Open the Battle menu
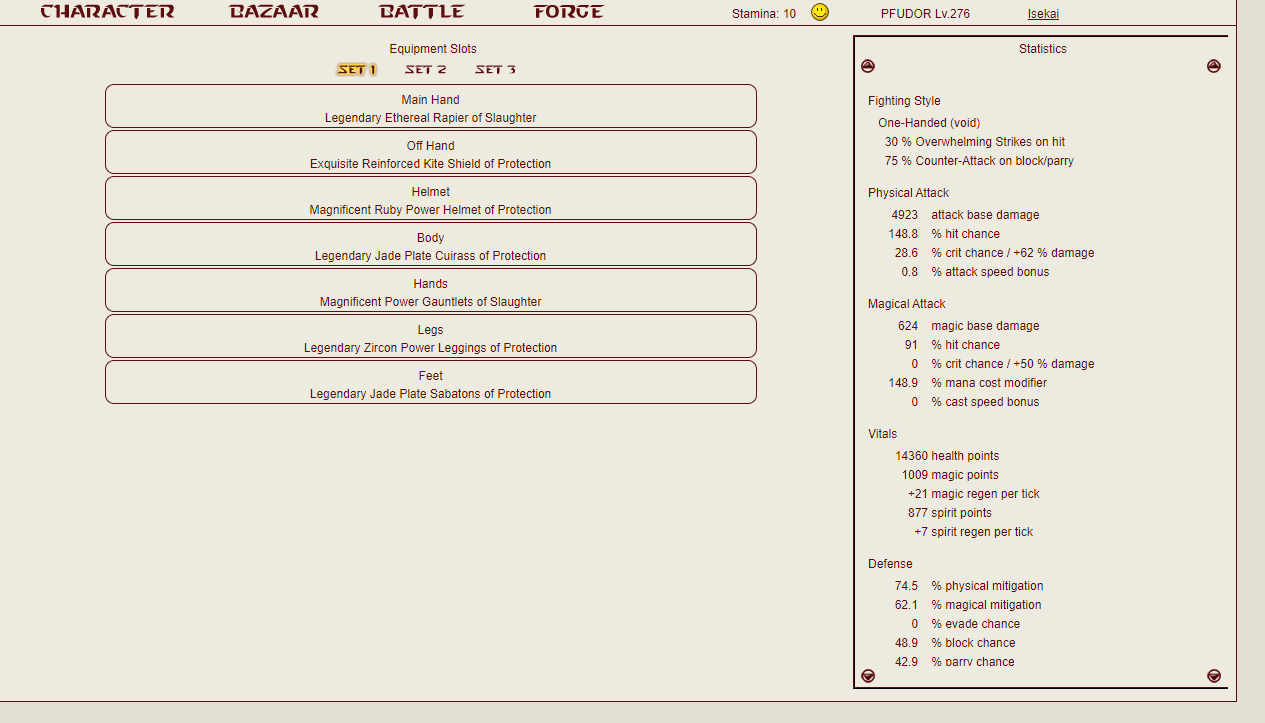 (x=422, y=12)
